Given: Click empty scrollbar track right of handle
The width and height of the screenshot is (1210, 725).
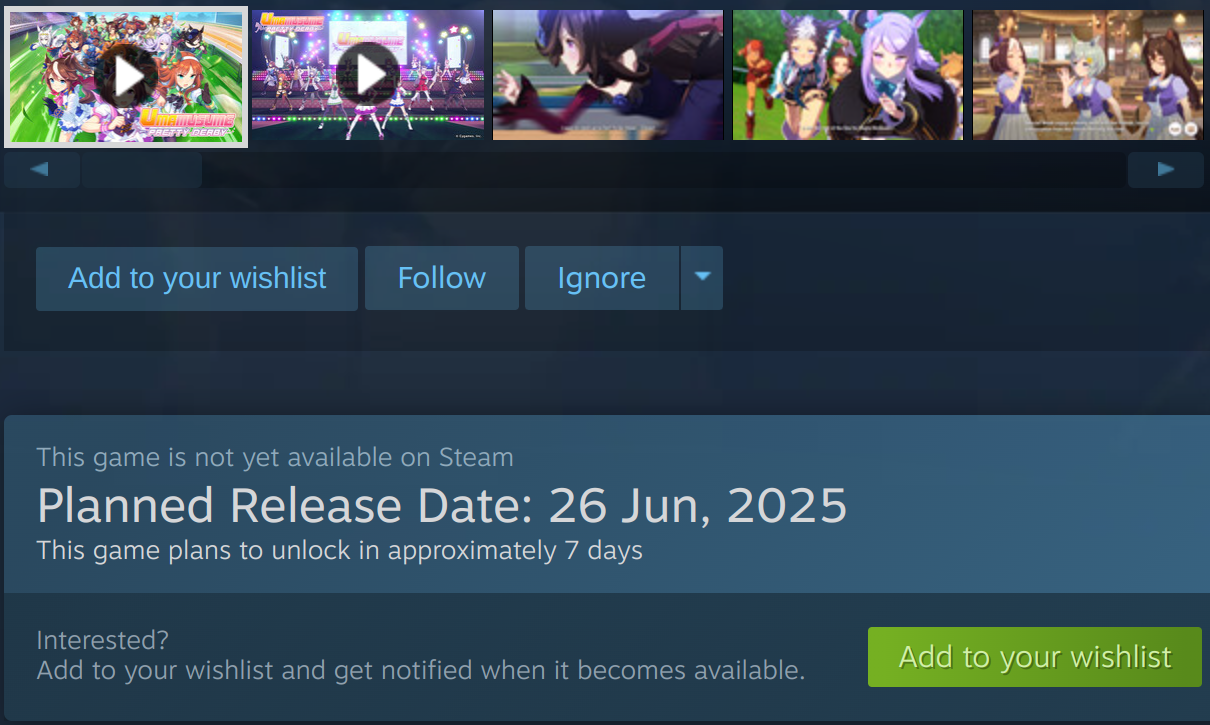Looking at the screenshot, I should [664, 170].
